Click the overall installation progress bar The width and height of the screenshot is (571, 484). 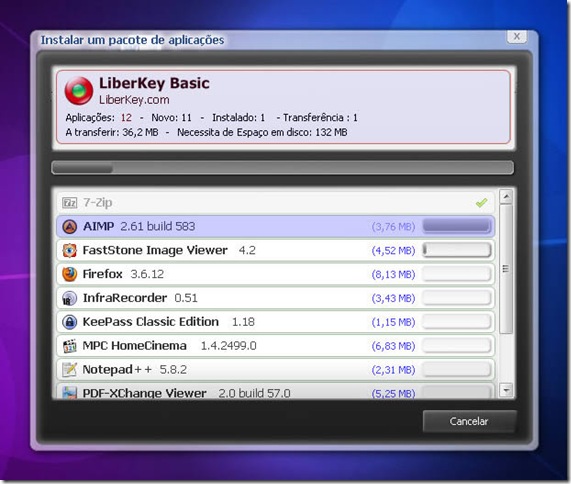(x=283, y=168)
